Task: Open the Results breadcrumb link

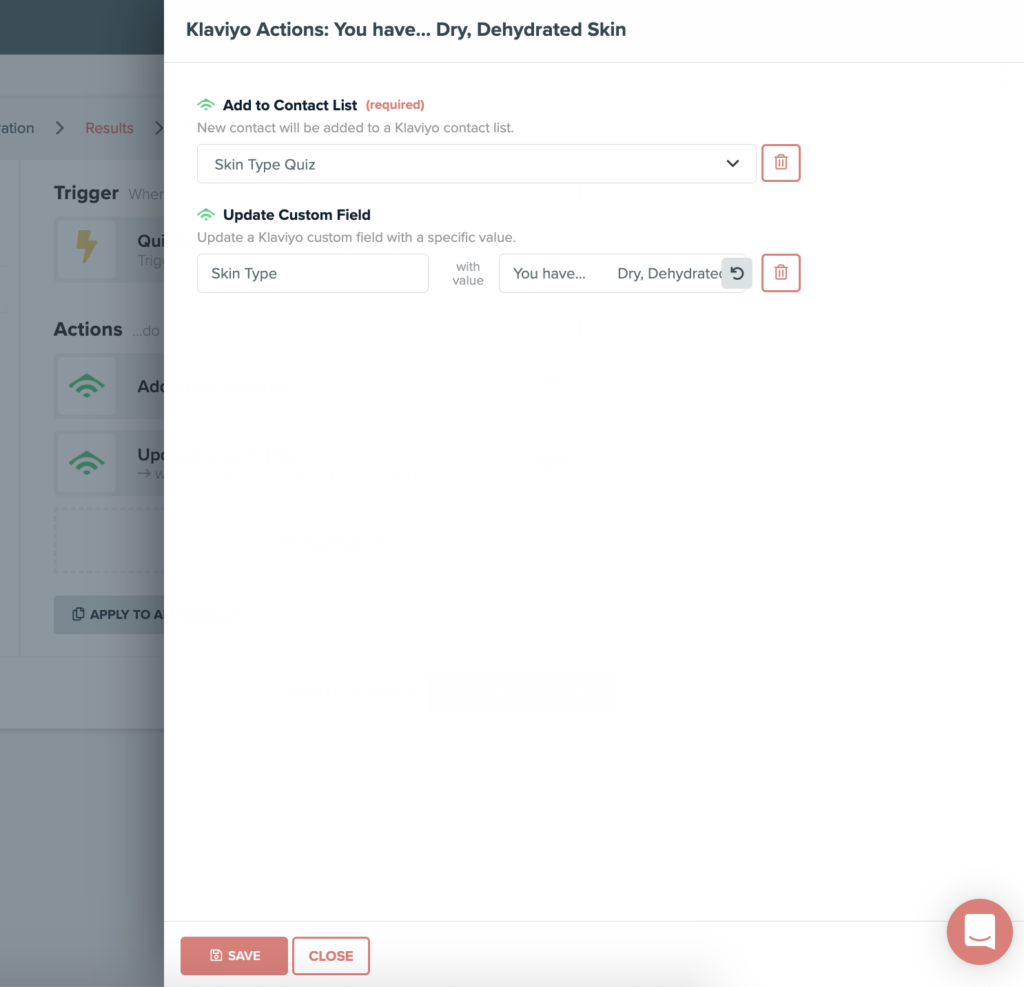Action: coord(109,128)
